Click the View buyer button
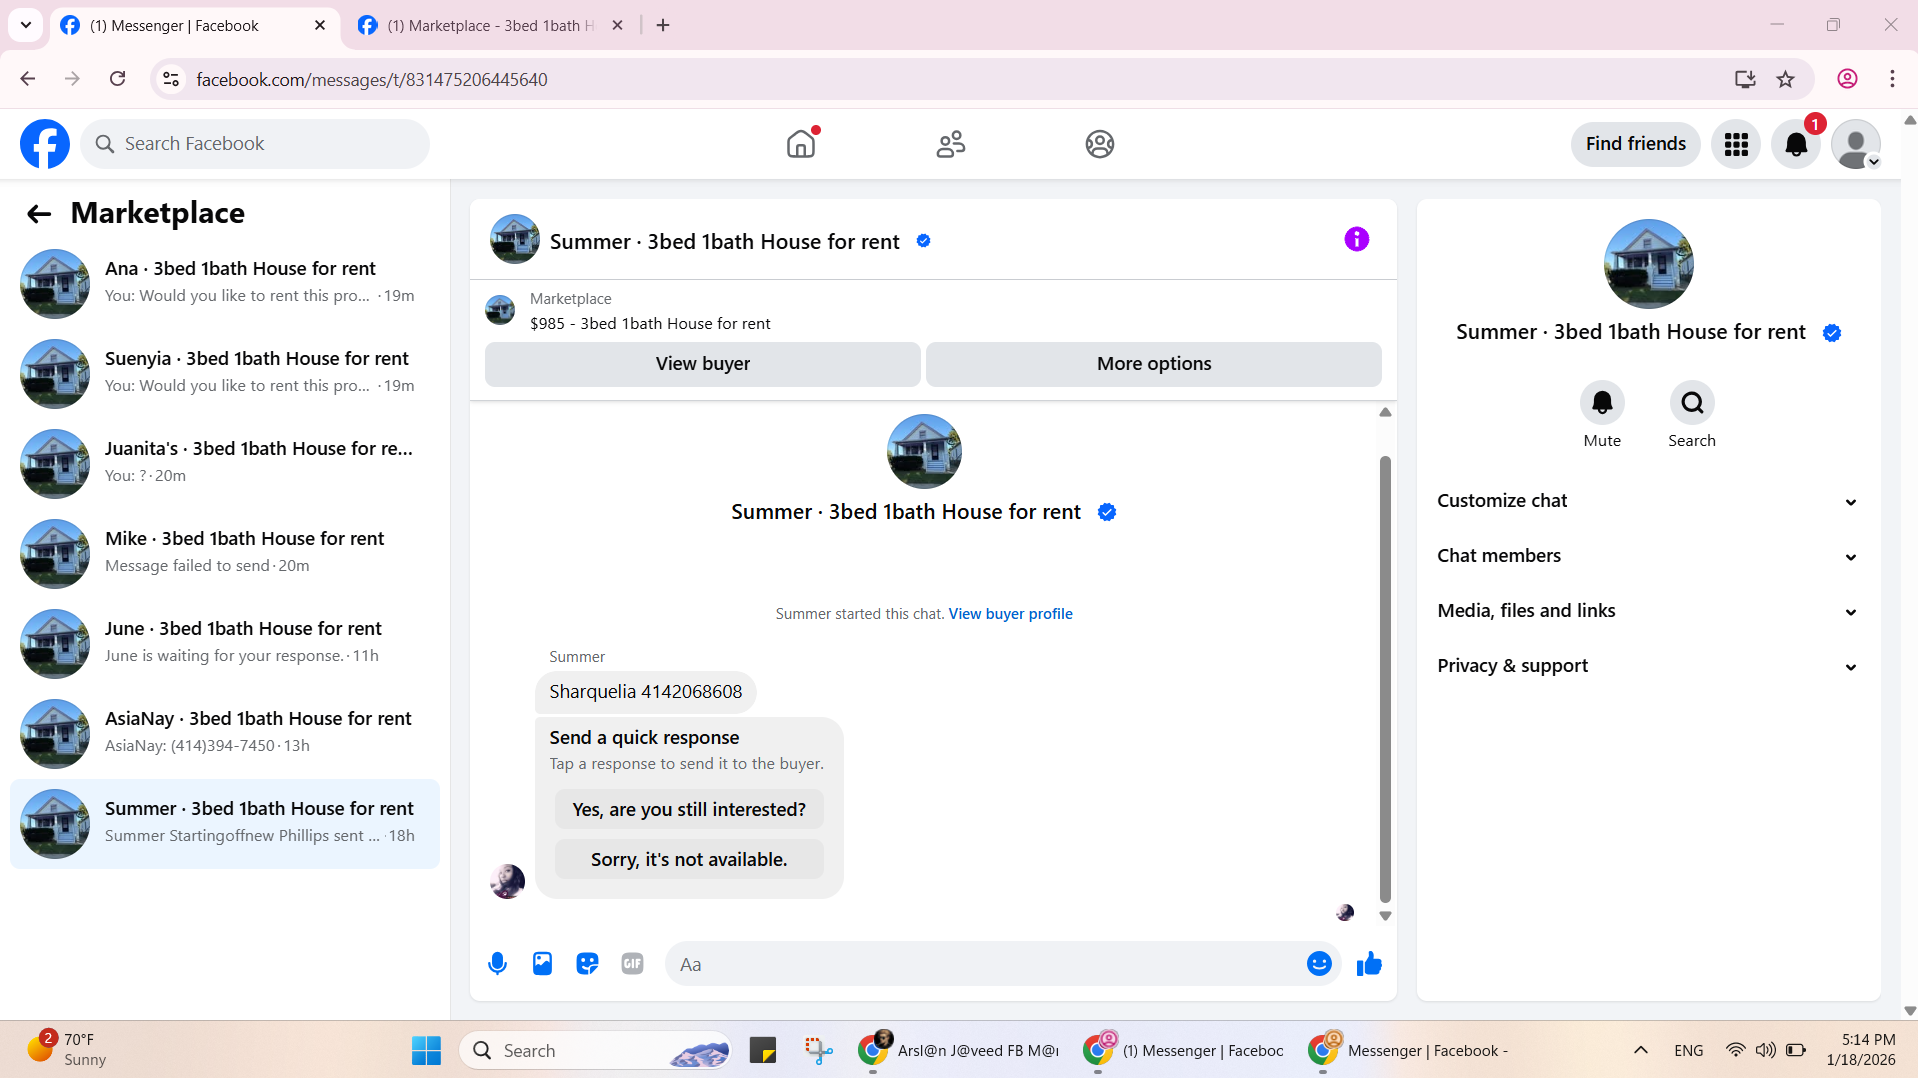The height and width of the screenshot is (1078, 1918). (702, 364)
